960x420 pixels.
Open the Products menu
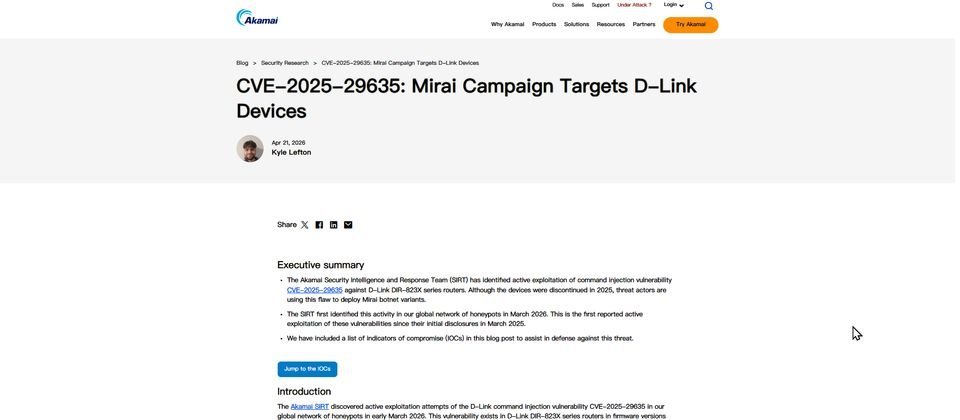pyautogui.click(x=544, y=24)
